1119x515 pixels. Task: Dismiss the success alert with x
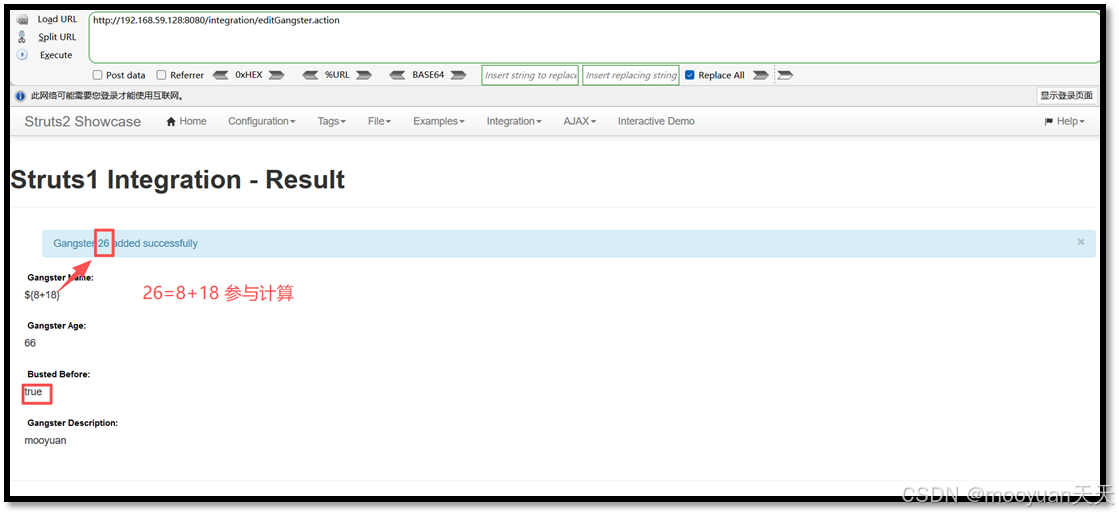click(1080, 243)
